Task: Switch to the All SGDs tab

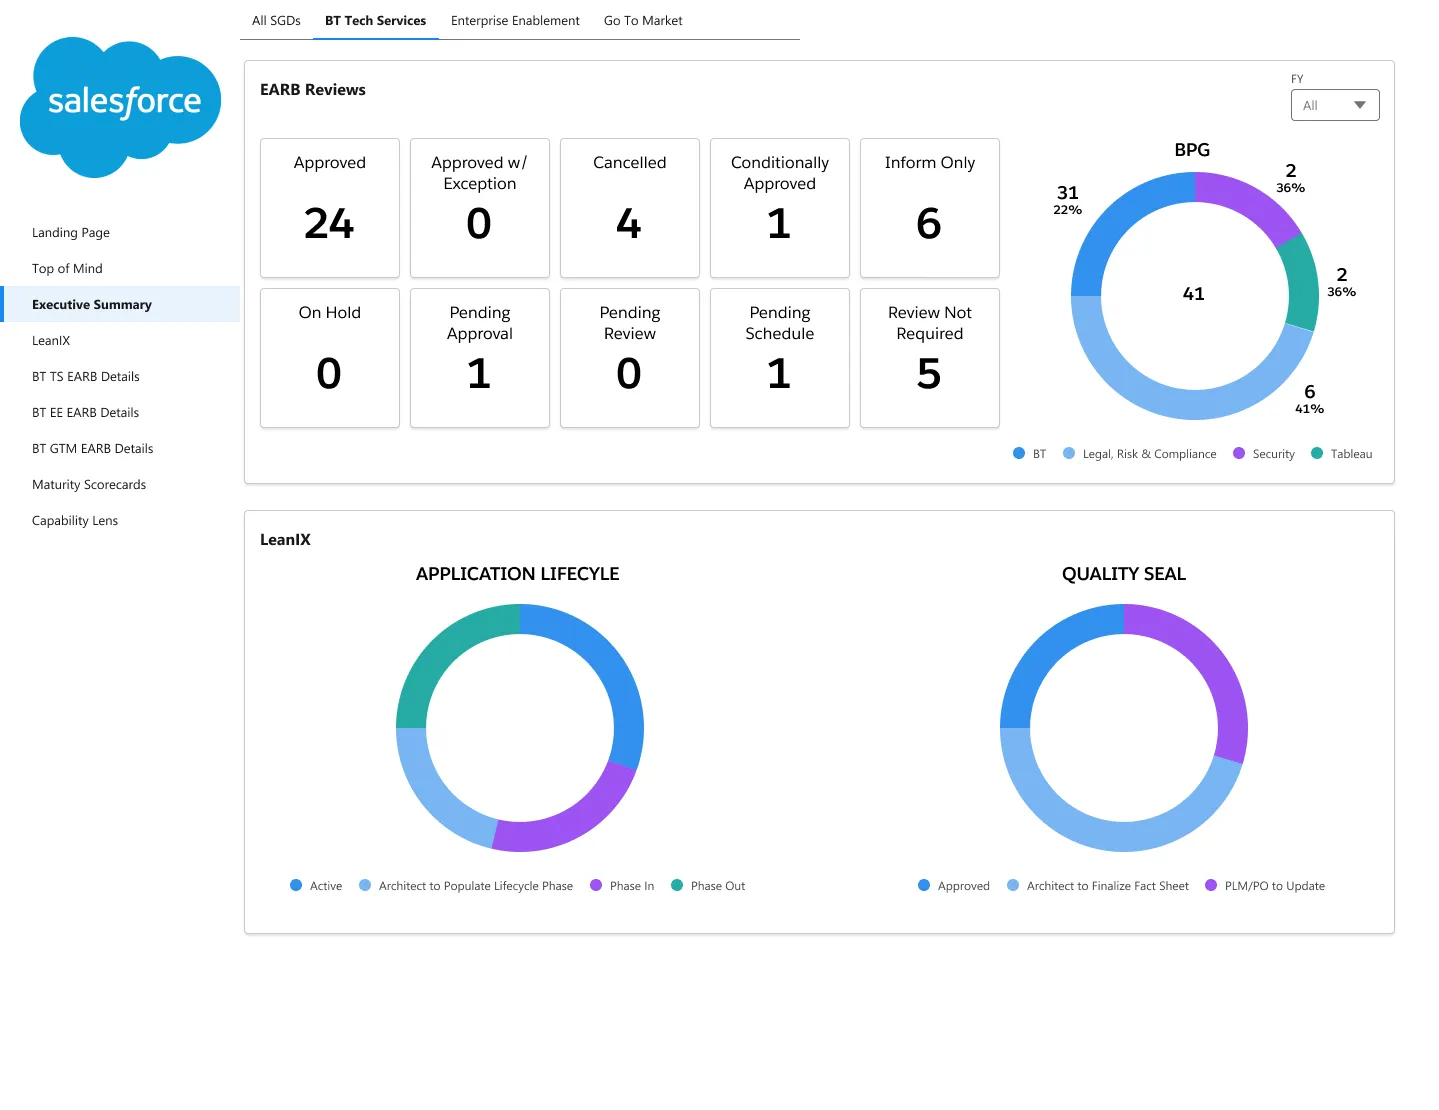Action: pyautogui.click(x=276, y=20)
